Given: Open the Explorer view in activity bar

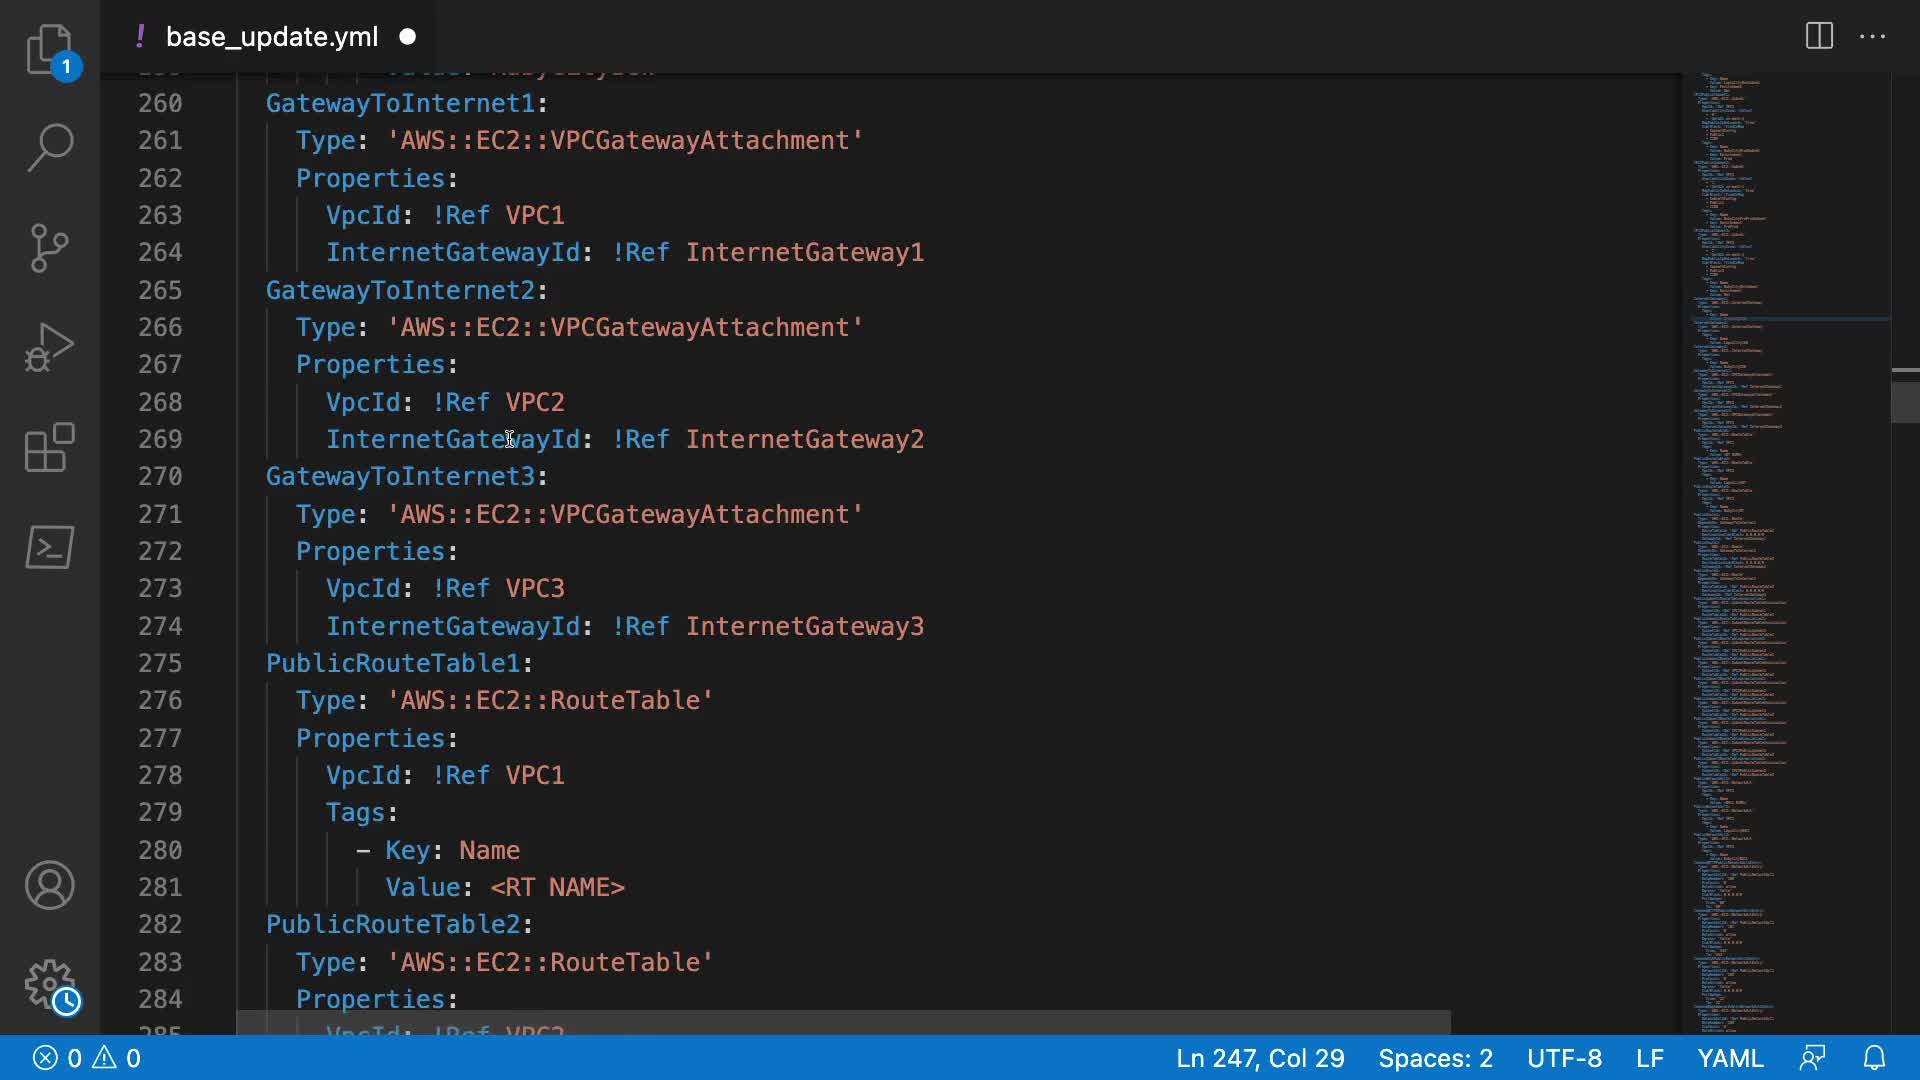Looking at the screenshot, I should click(49, 49).
